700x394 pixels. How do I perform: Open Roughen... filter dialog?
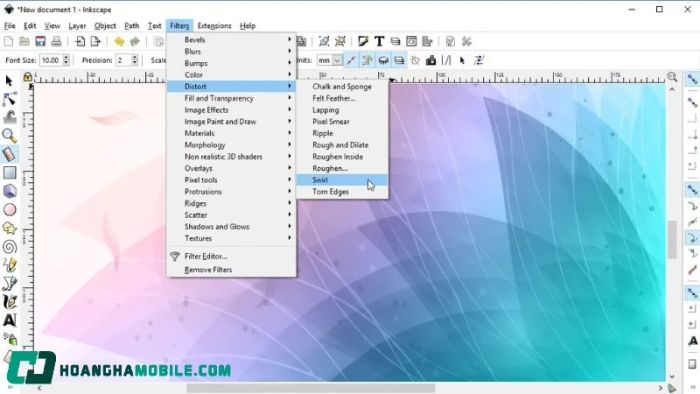point(342,168)
